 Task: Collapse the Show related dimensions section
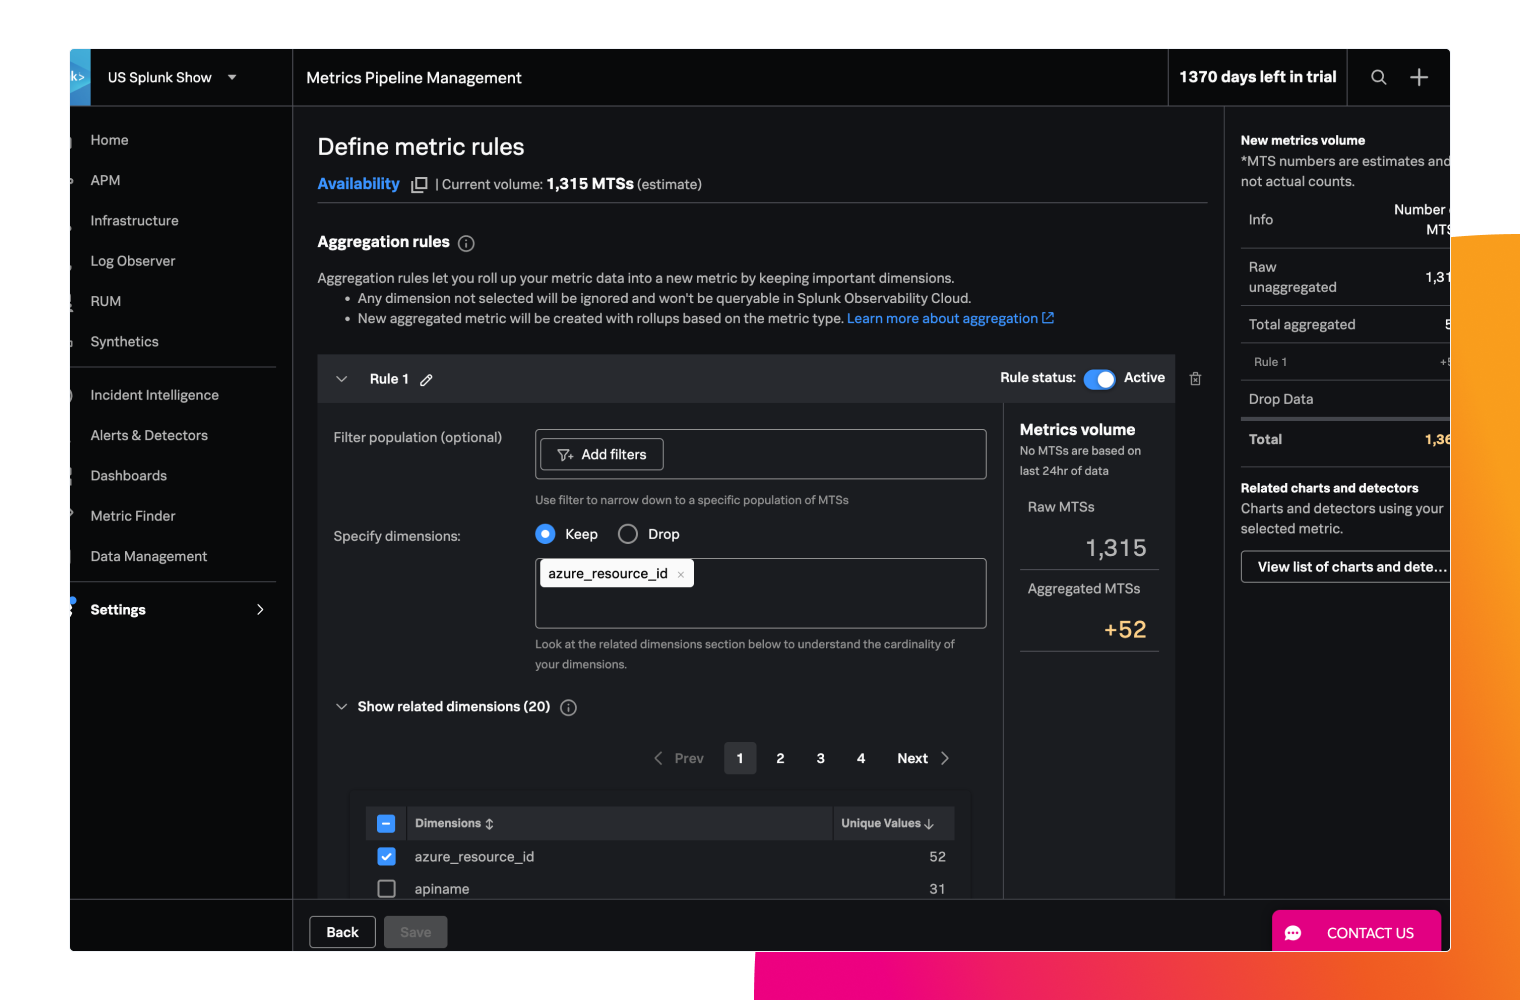[342, 707]
